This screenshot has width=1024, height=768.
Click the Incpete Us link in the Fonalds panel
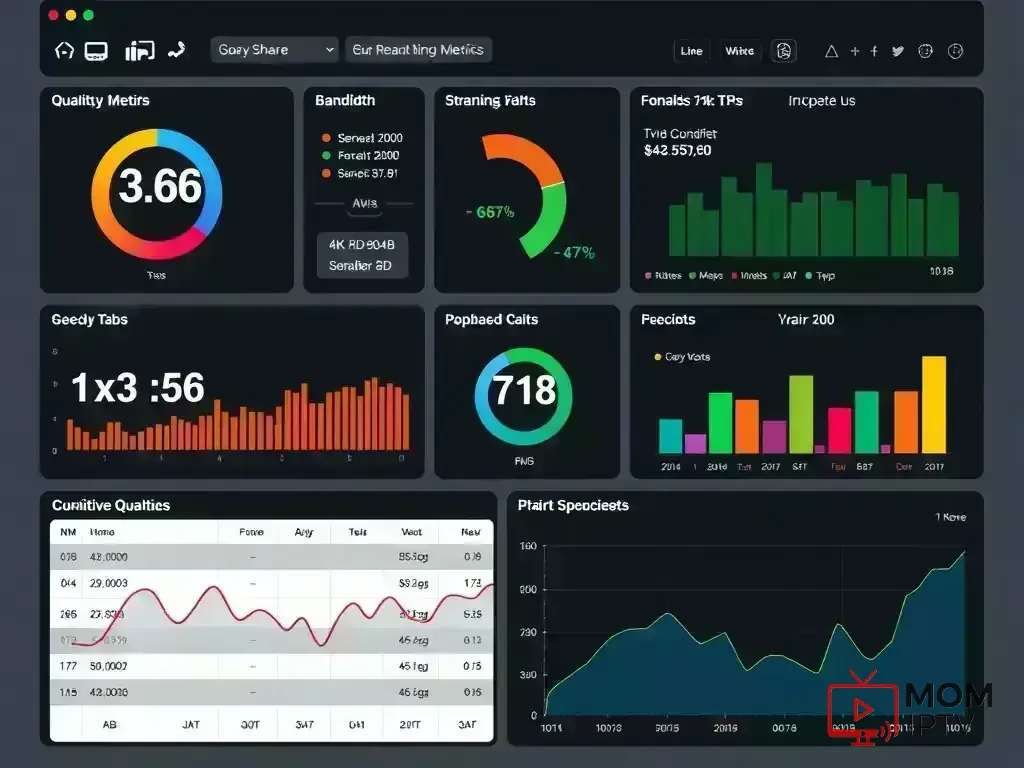point(821,100)
